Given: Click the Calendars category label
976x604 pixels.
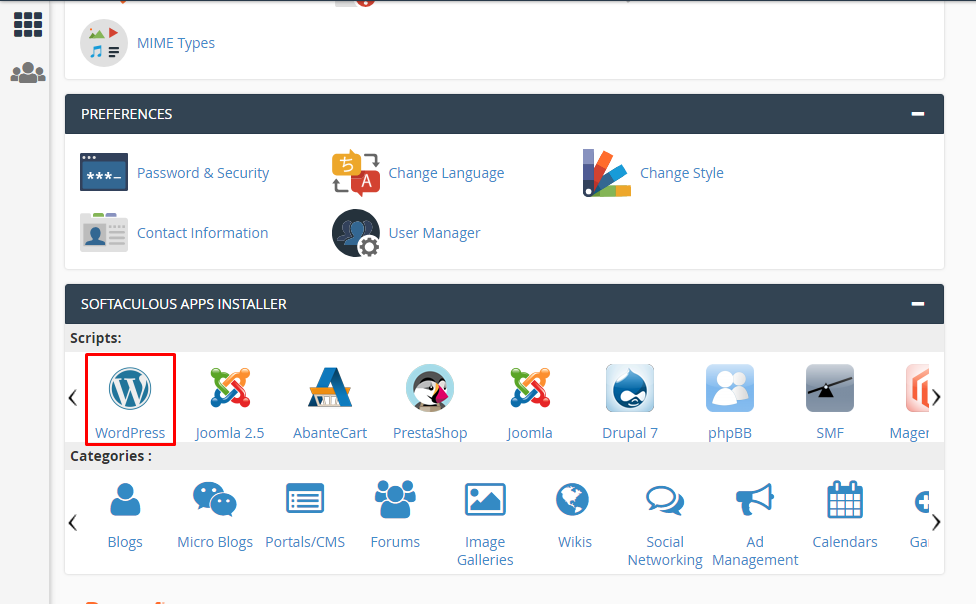Looking at the screenshot, I should coord(845,542).
